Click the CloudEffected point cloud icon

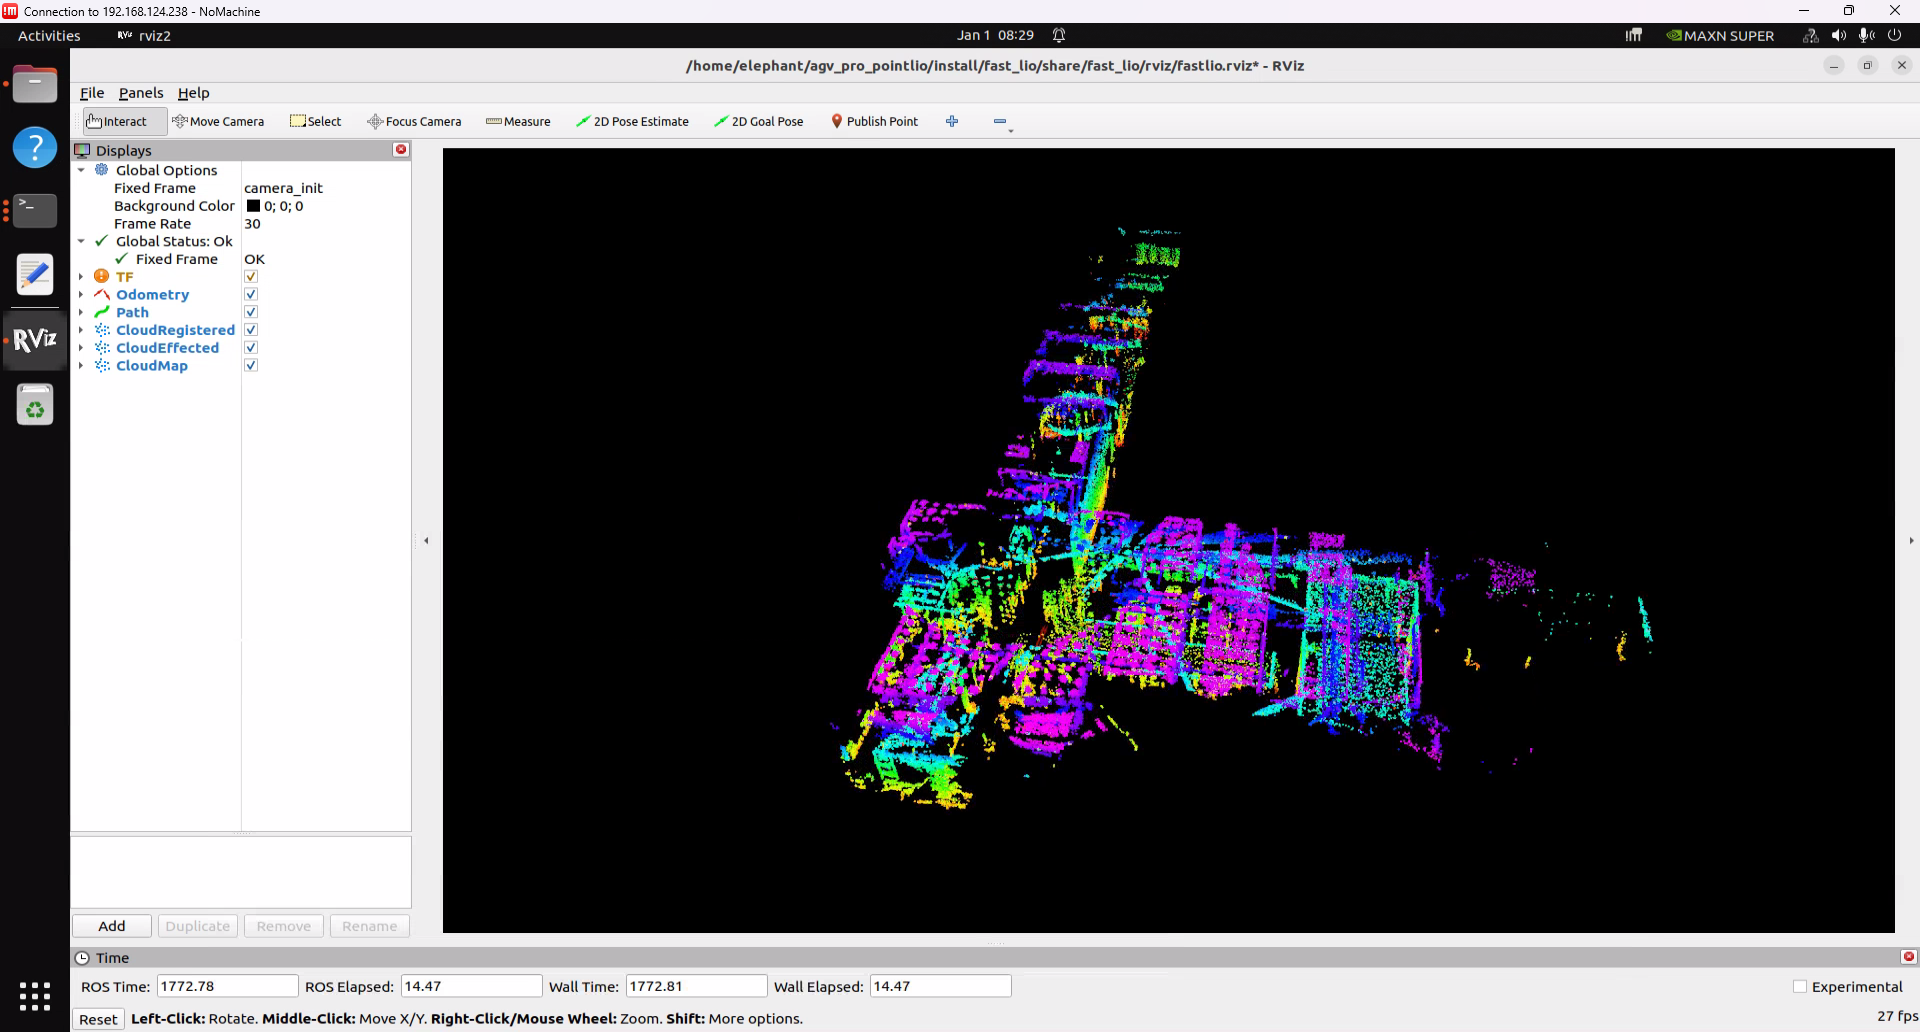(101, 348)
